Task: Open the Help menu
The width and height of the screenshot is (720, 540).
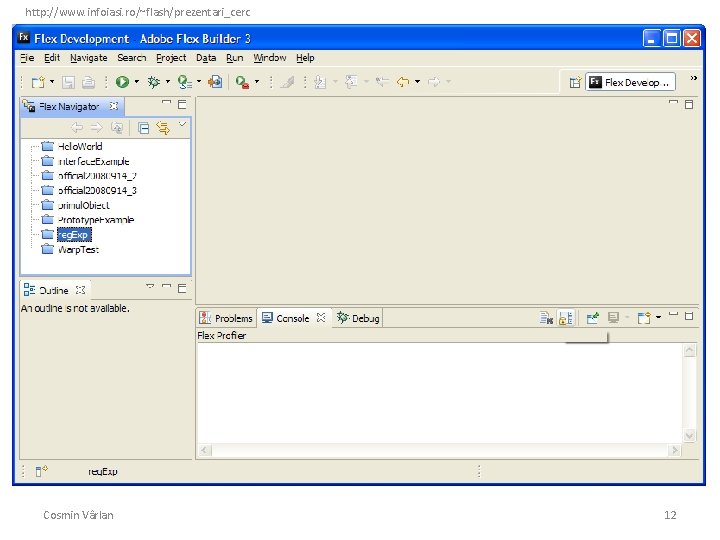Action: [305, 58]
